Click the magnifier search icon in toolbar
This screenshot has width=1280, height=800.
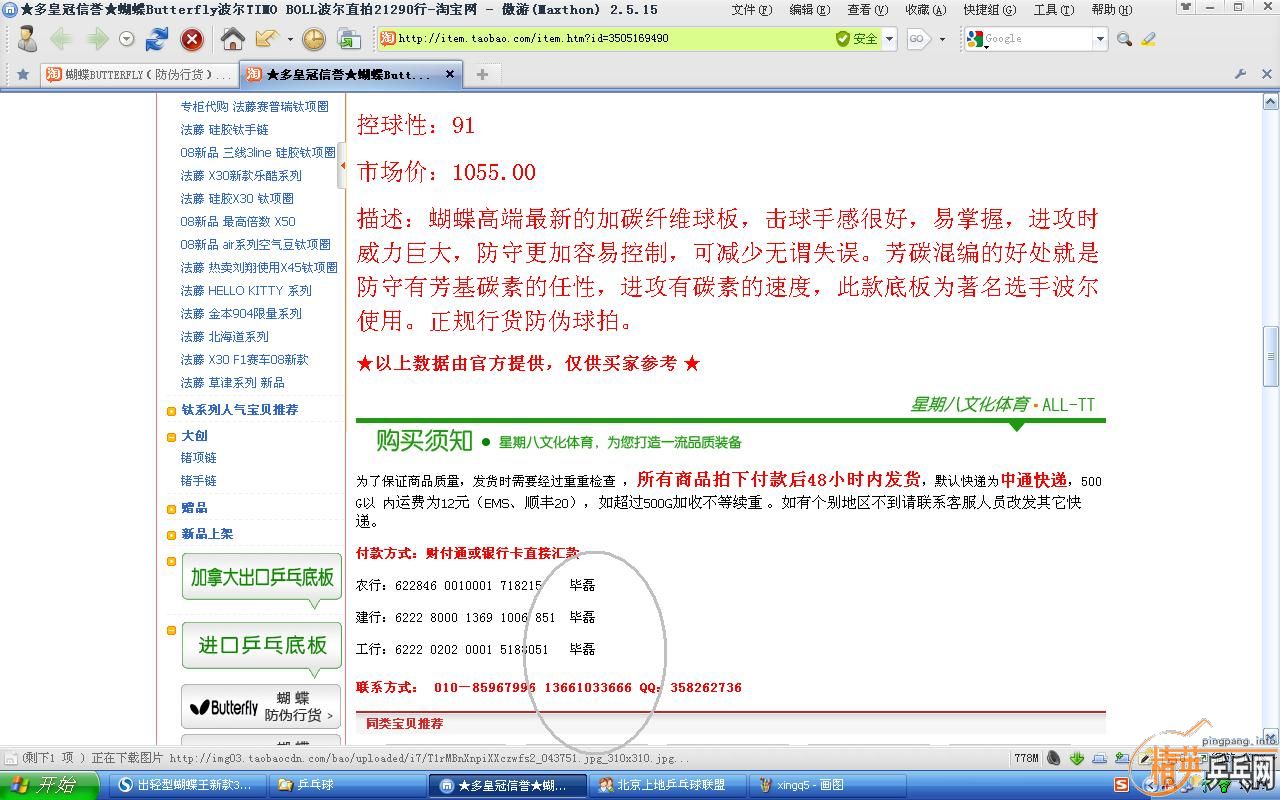point(1124,38)
